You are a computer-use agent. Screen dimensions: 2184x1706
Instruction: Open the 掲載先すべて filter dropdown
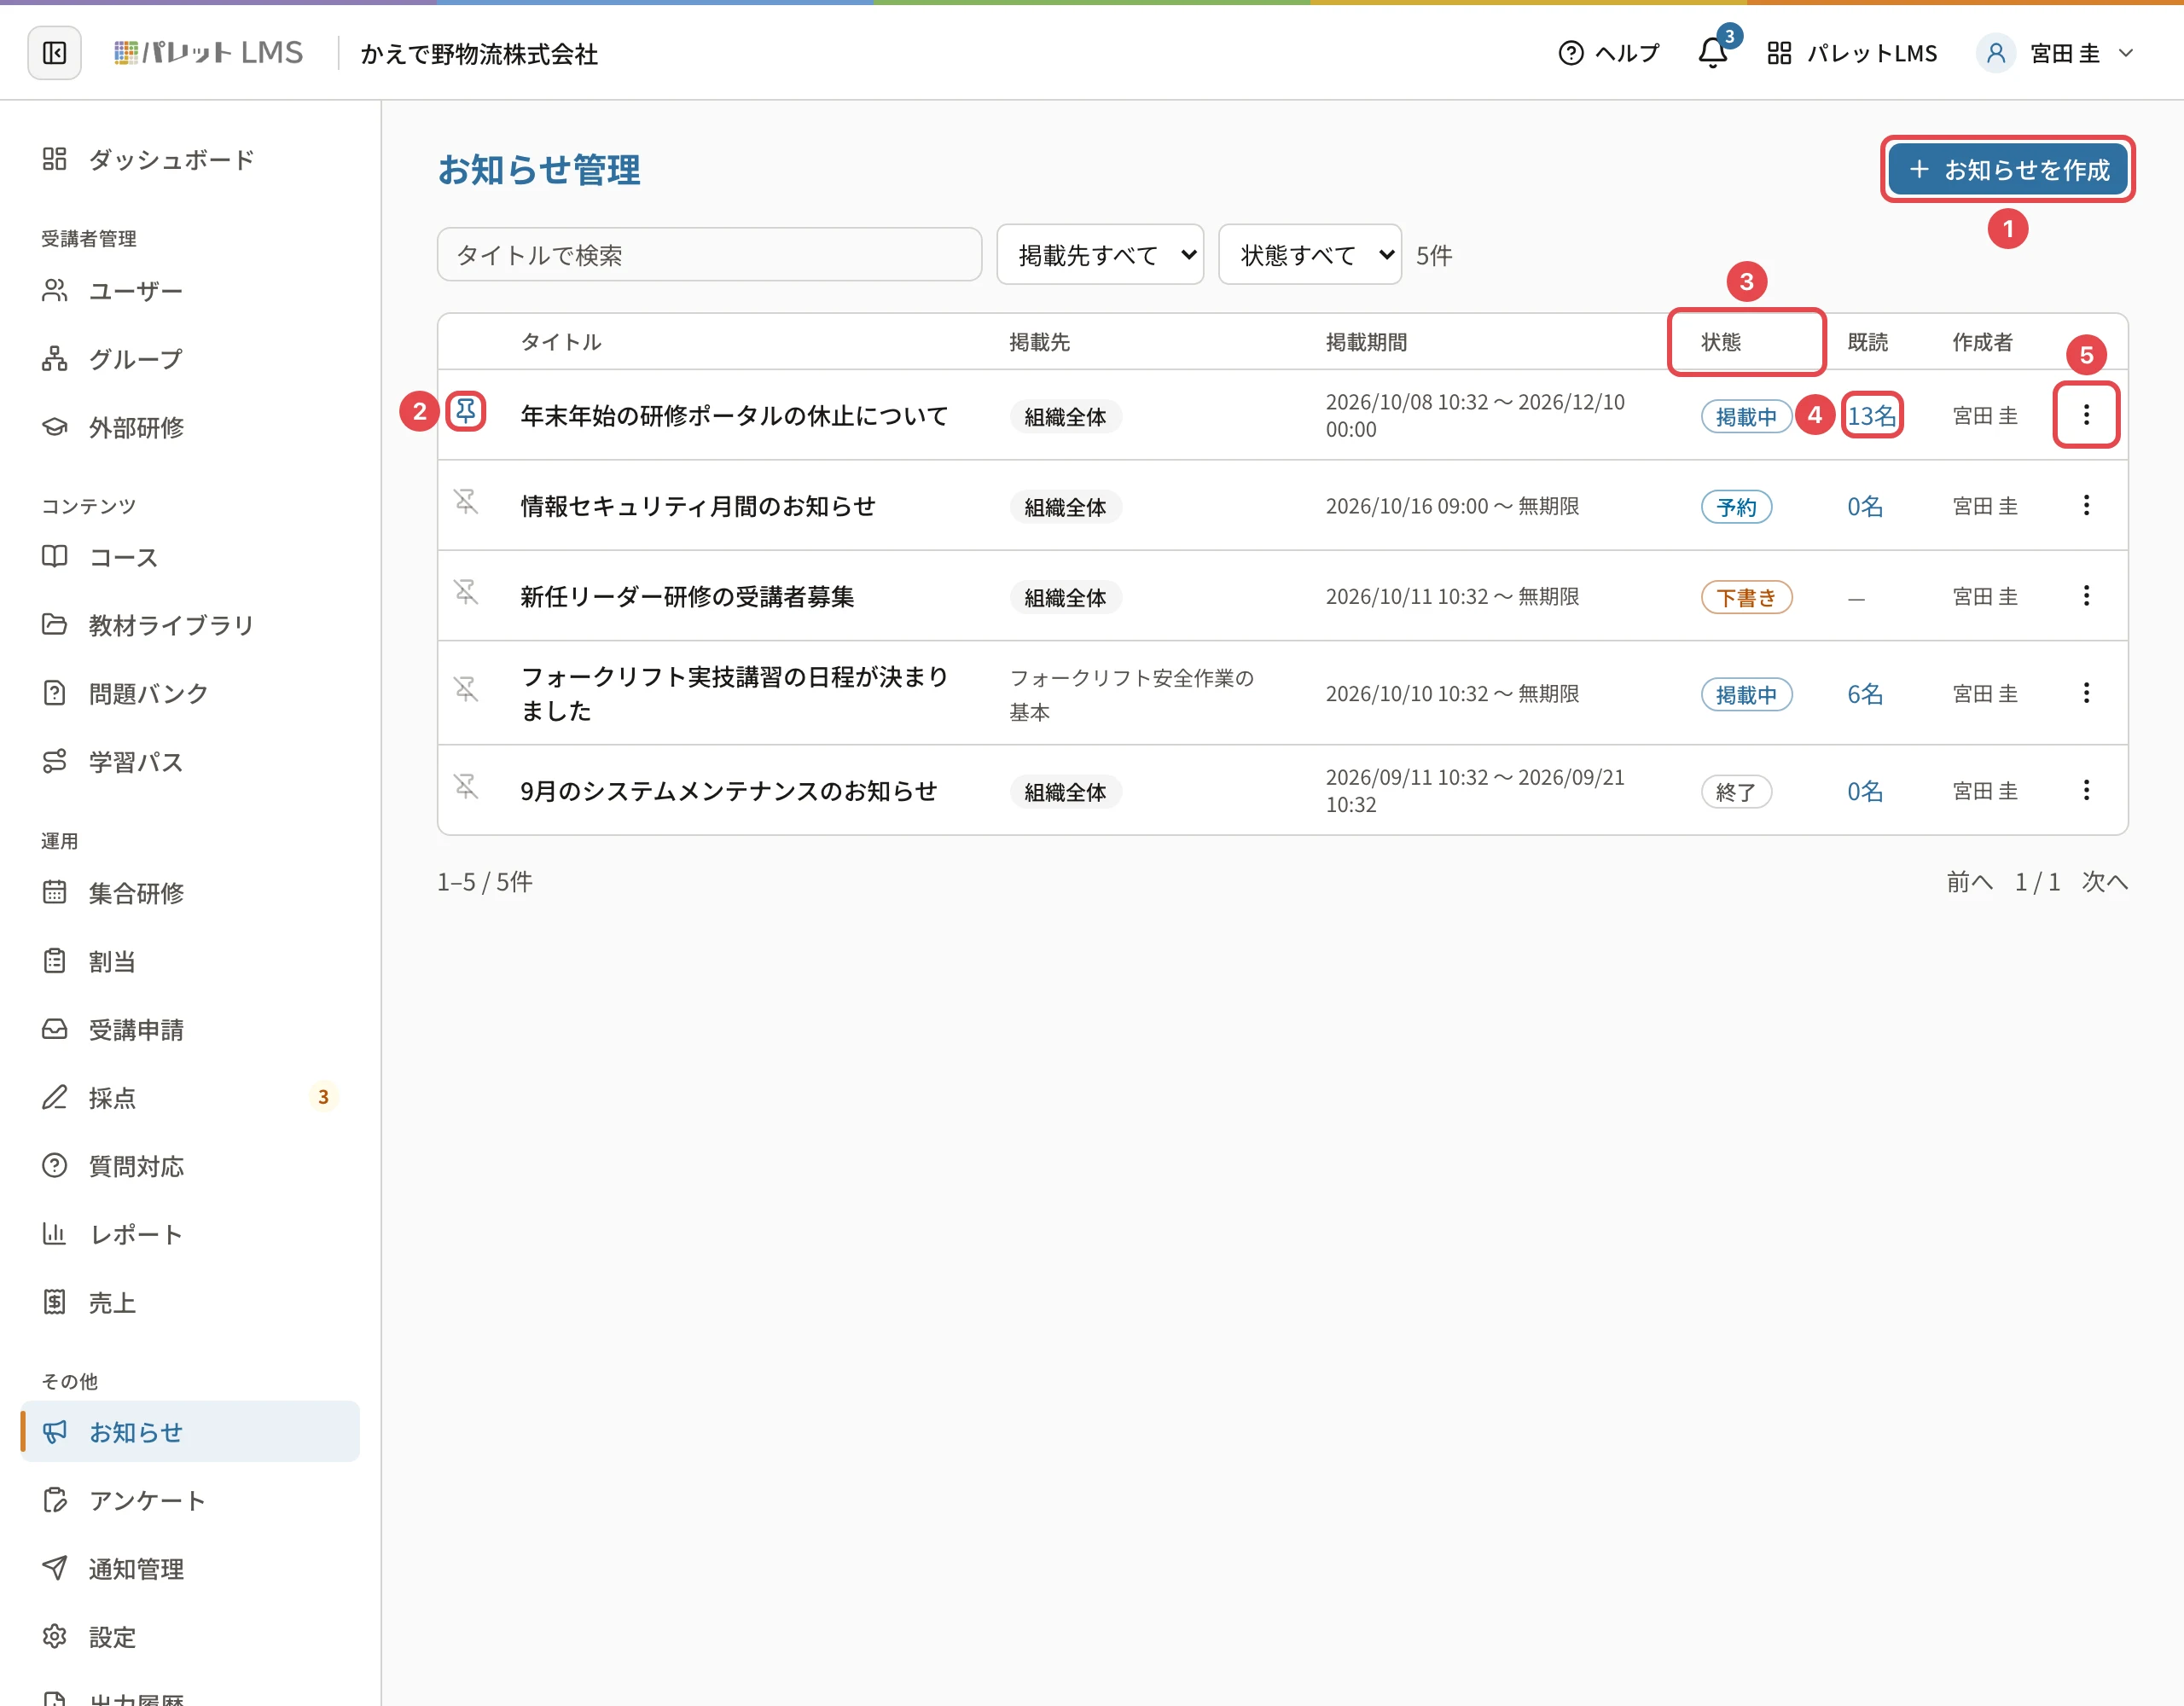click(x=1100, y=255)
